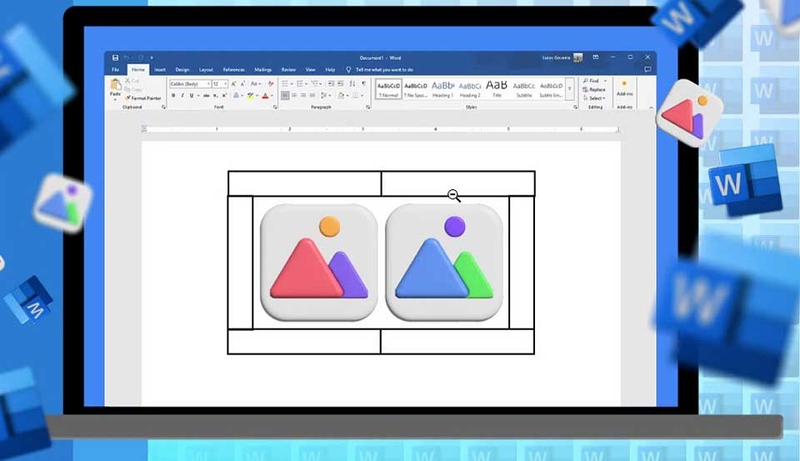Screen dimensions: 800x461
Task: Toggle strikethrough formatting
Action: (206, 95)
